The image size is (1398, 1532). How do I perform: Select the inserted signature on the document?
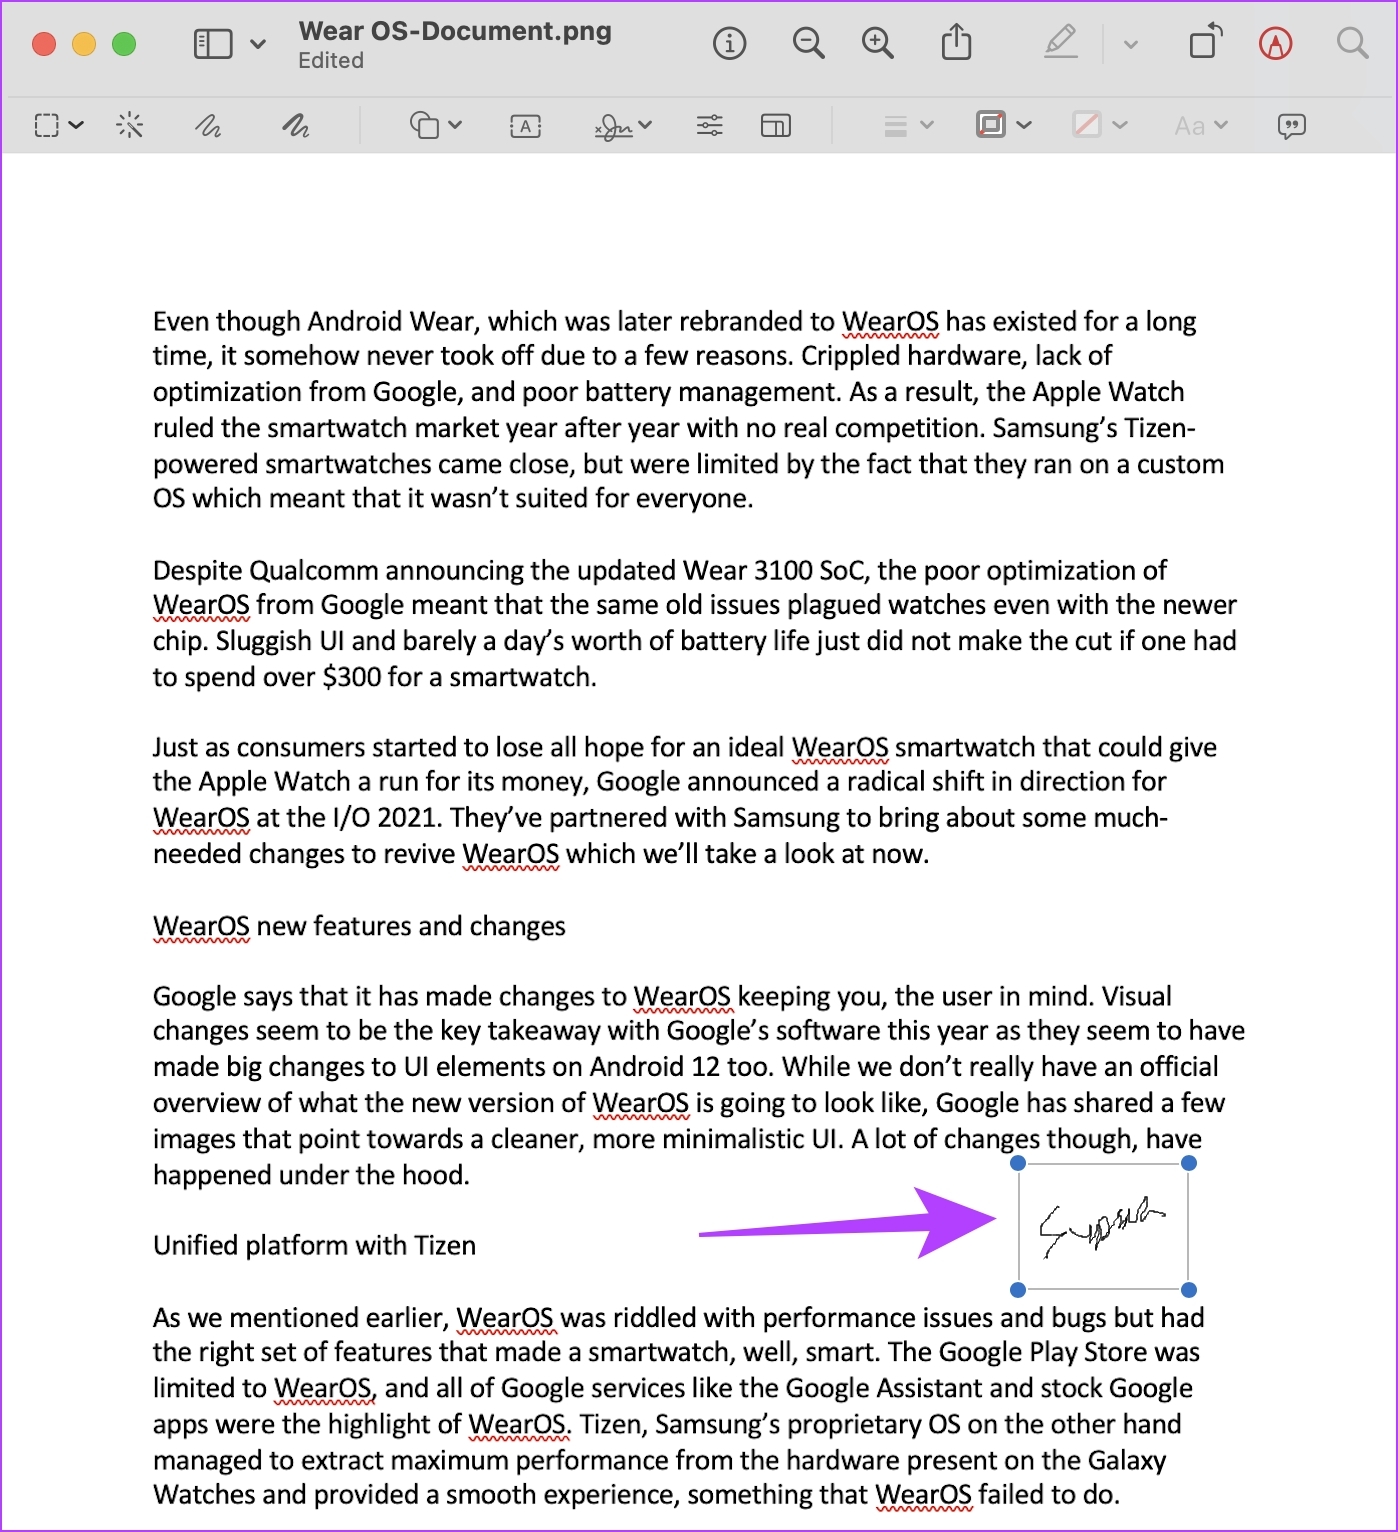(1103, 1226)
